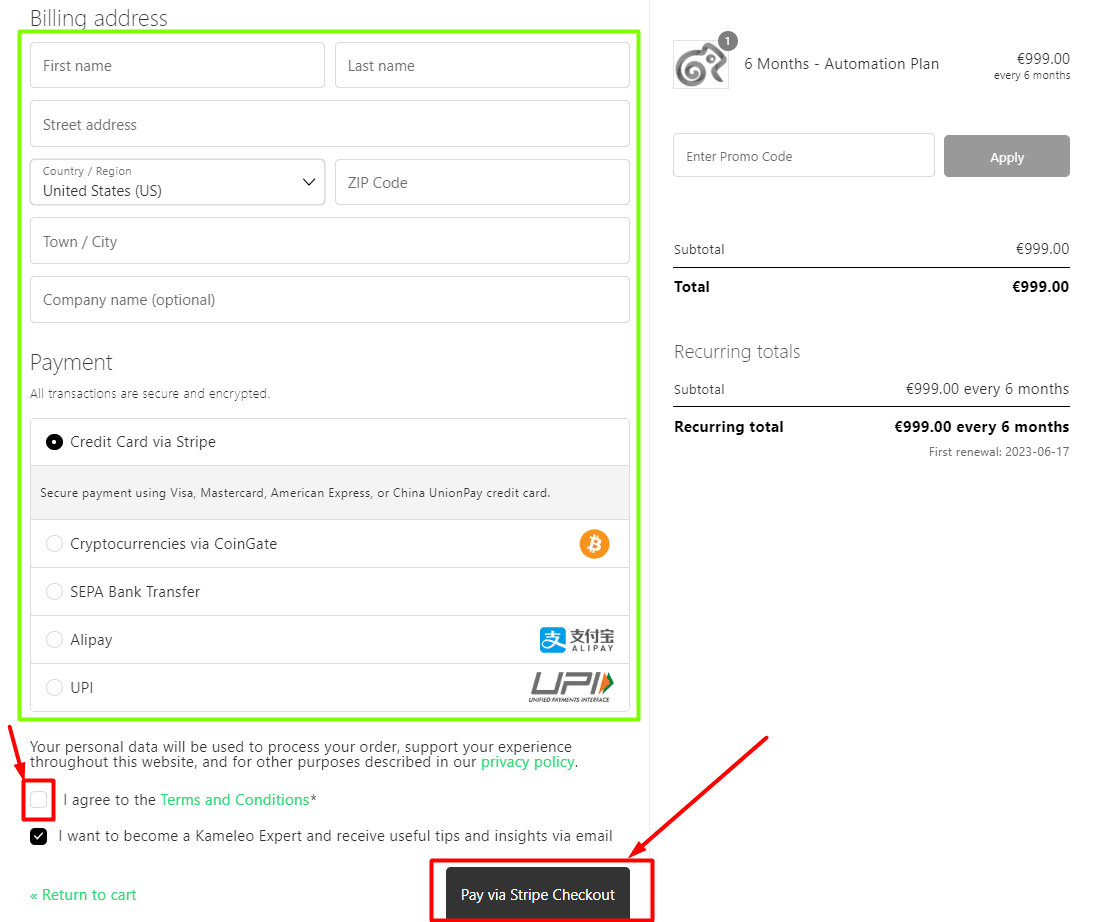Screen dimensions: 1113x922
Task: Select the Alipay payment method
Action: [54, 639]
